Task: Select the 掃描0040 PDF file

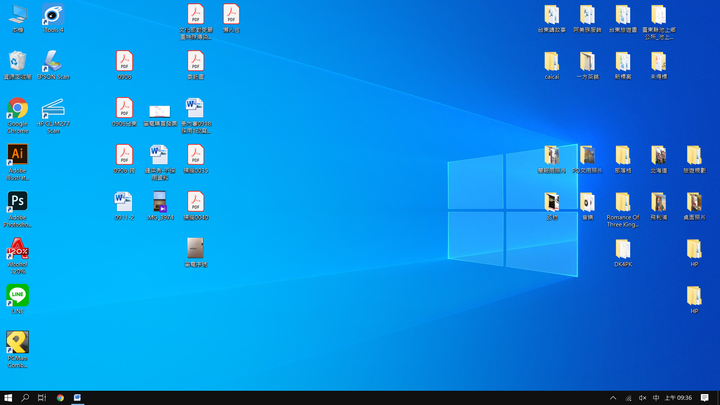Action: [196, 206]
